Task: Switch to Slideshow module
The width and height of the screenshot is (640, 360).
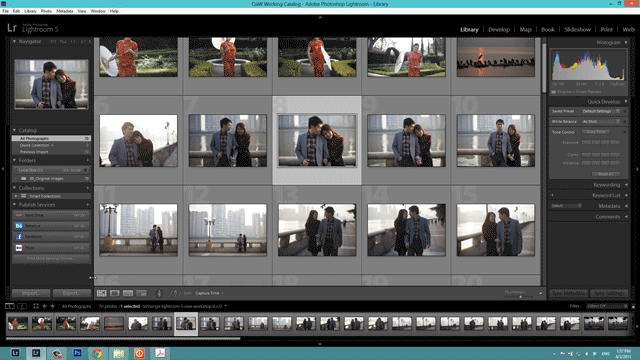Action: pos(577,29)
